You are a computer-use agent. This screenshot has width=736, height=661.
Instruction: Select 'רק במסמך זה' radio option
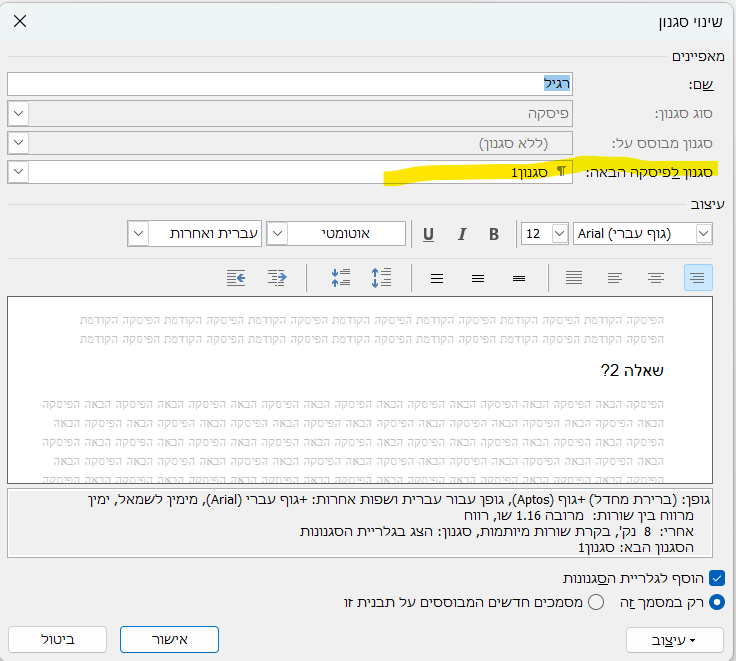[x=717, y=602]
